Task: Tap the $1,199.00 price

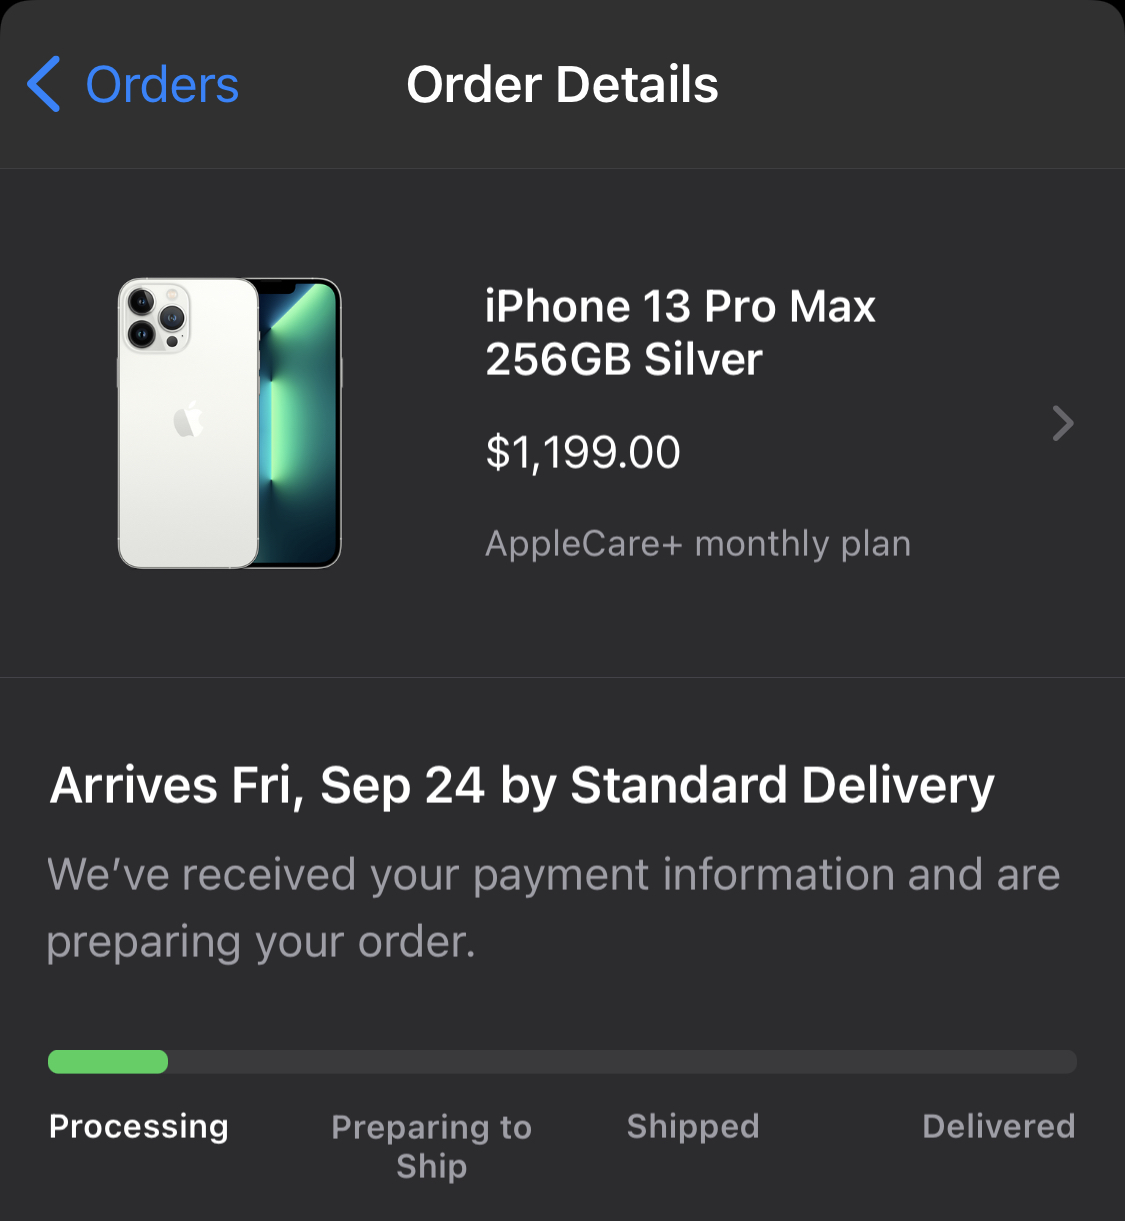Action: pyautogui.click(x=583, y=452)
